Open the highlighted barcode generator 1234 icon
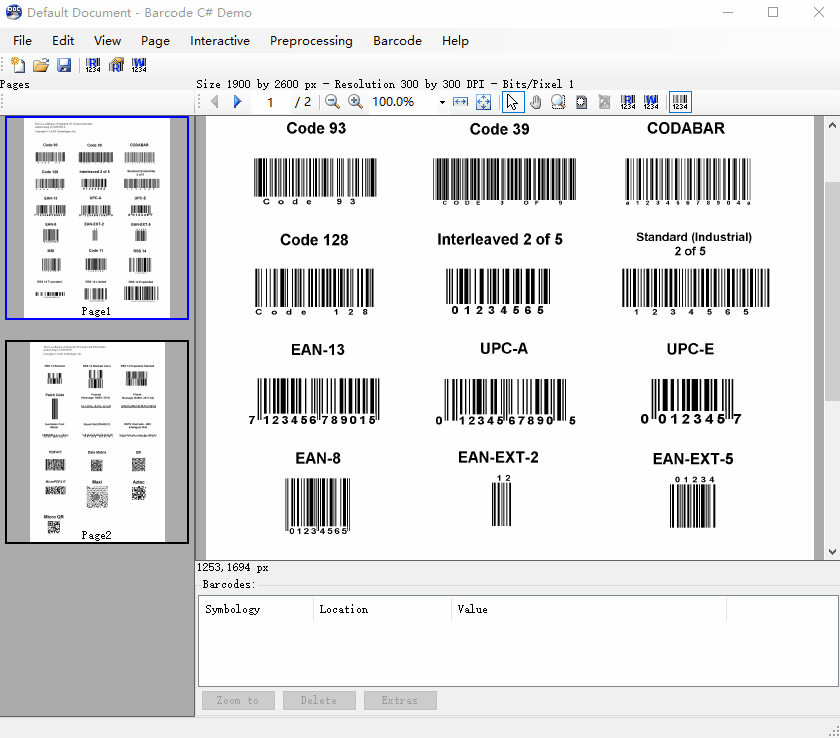 [678, 101]
